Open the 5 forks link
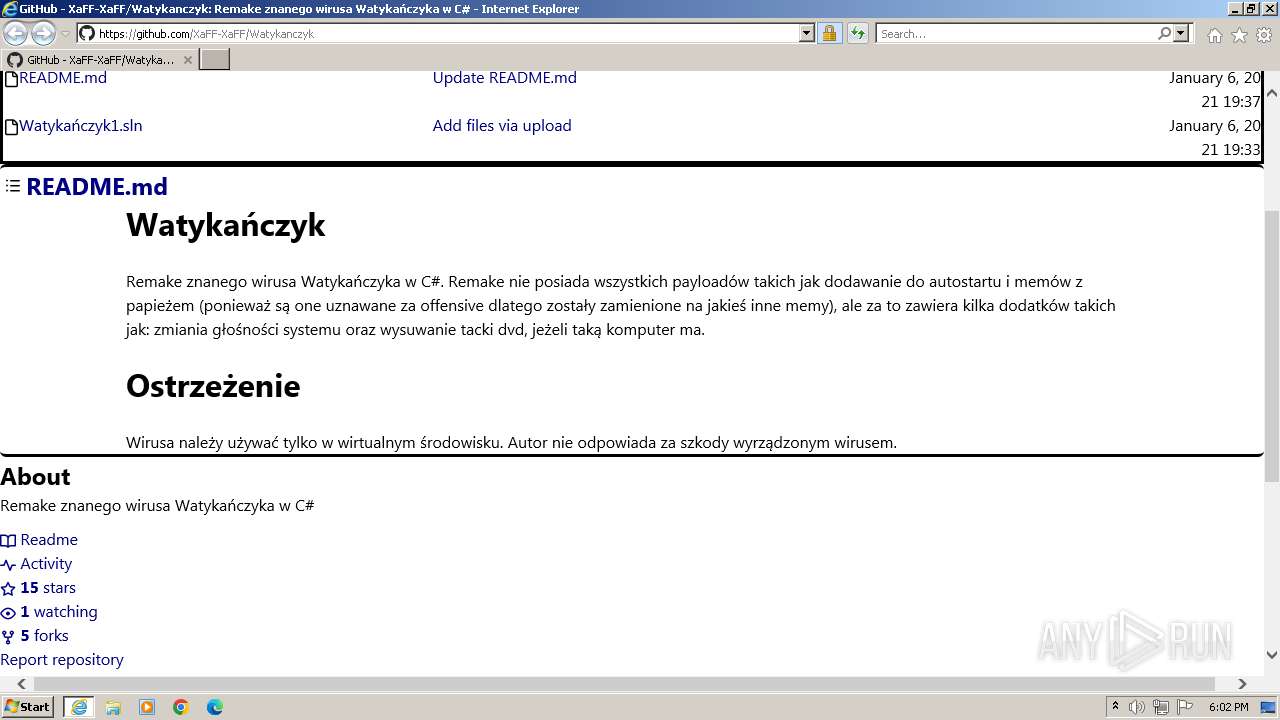This screenshot has width=1280, height=720. [x=44, y=636]
